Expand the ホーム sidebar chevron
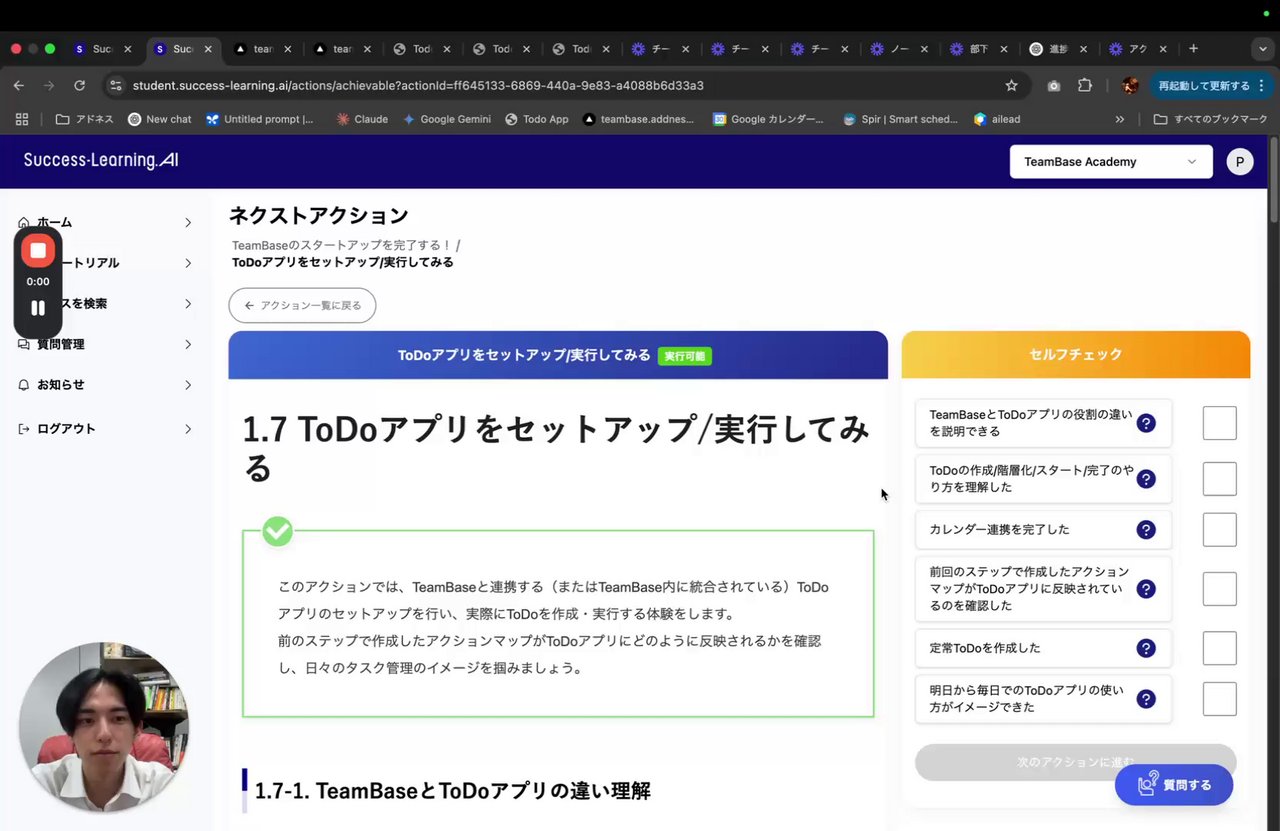Image resolution: width=1280 pixels, height=831 pixels. click(188, 222)
